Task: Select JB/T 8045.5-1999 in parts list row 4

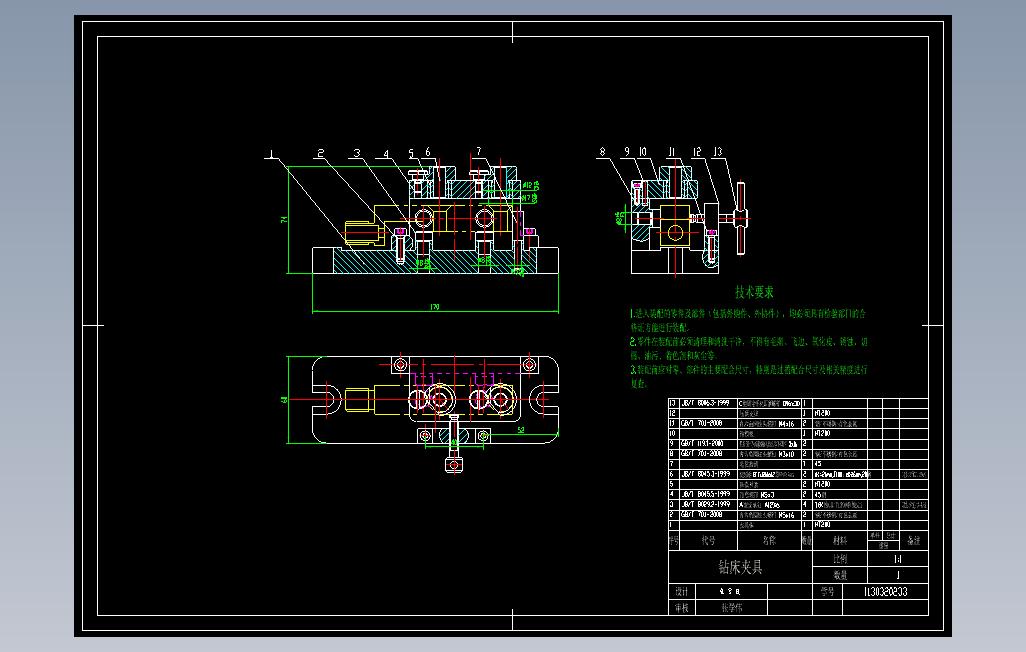Action: point(705,494)
